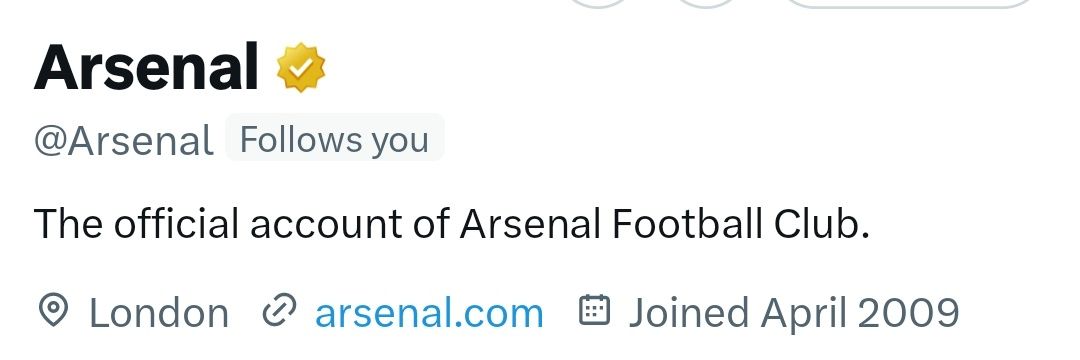
Task: Open the arsenal.com website link
Action: [x=429, y=313]
